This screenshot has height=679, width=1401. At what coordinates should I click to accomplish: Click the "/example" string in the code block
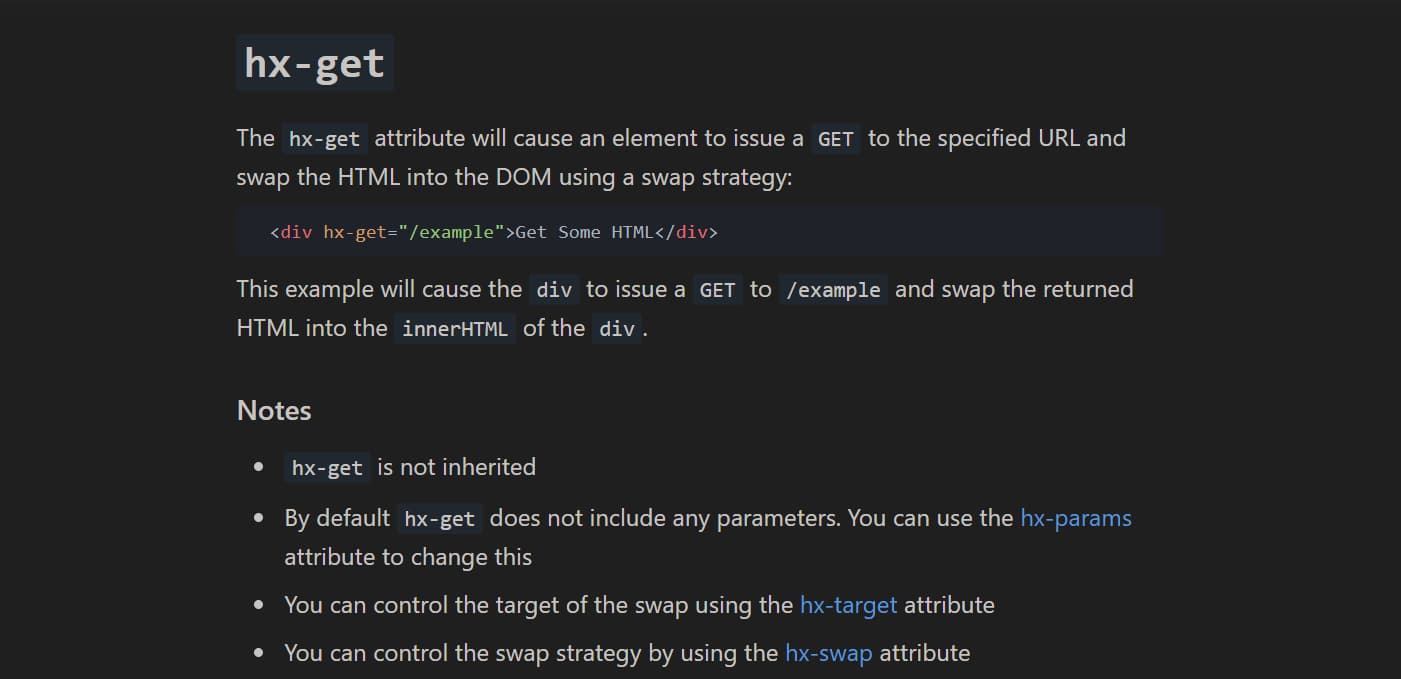pos(452,232)
